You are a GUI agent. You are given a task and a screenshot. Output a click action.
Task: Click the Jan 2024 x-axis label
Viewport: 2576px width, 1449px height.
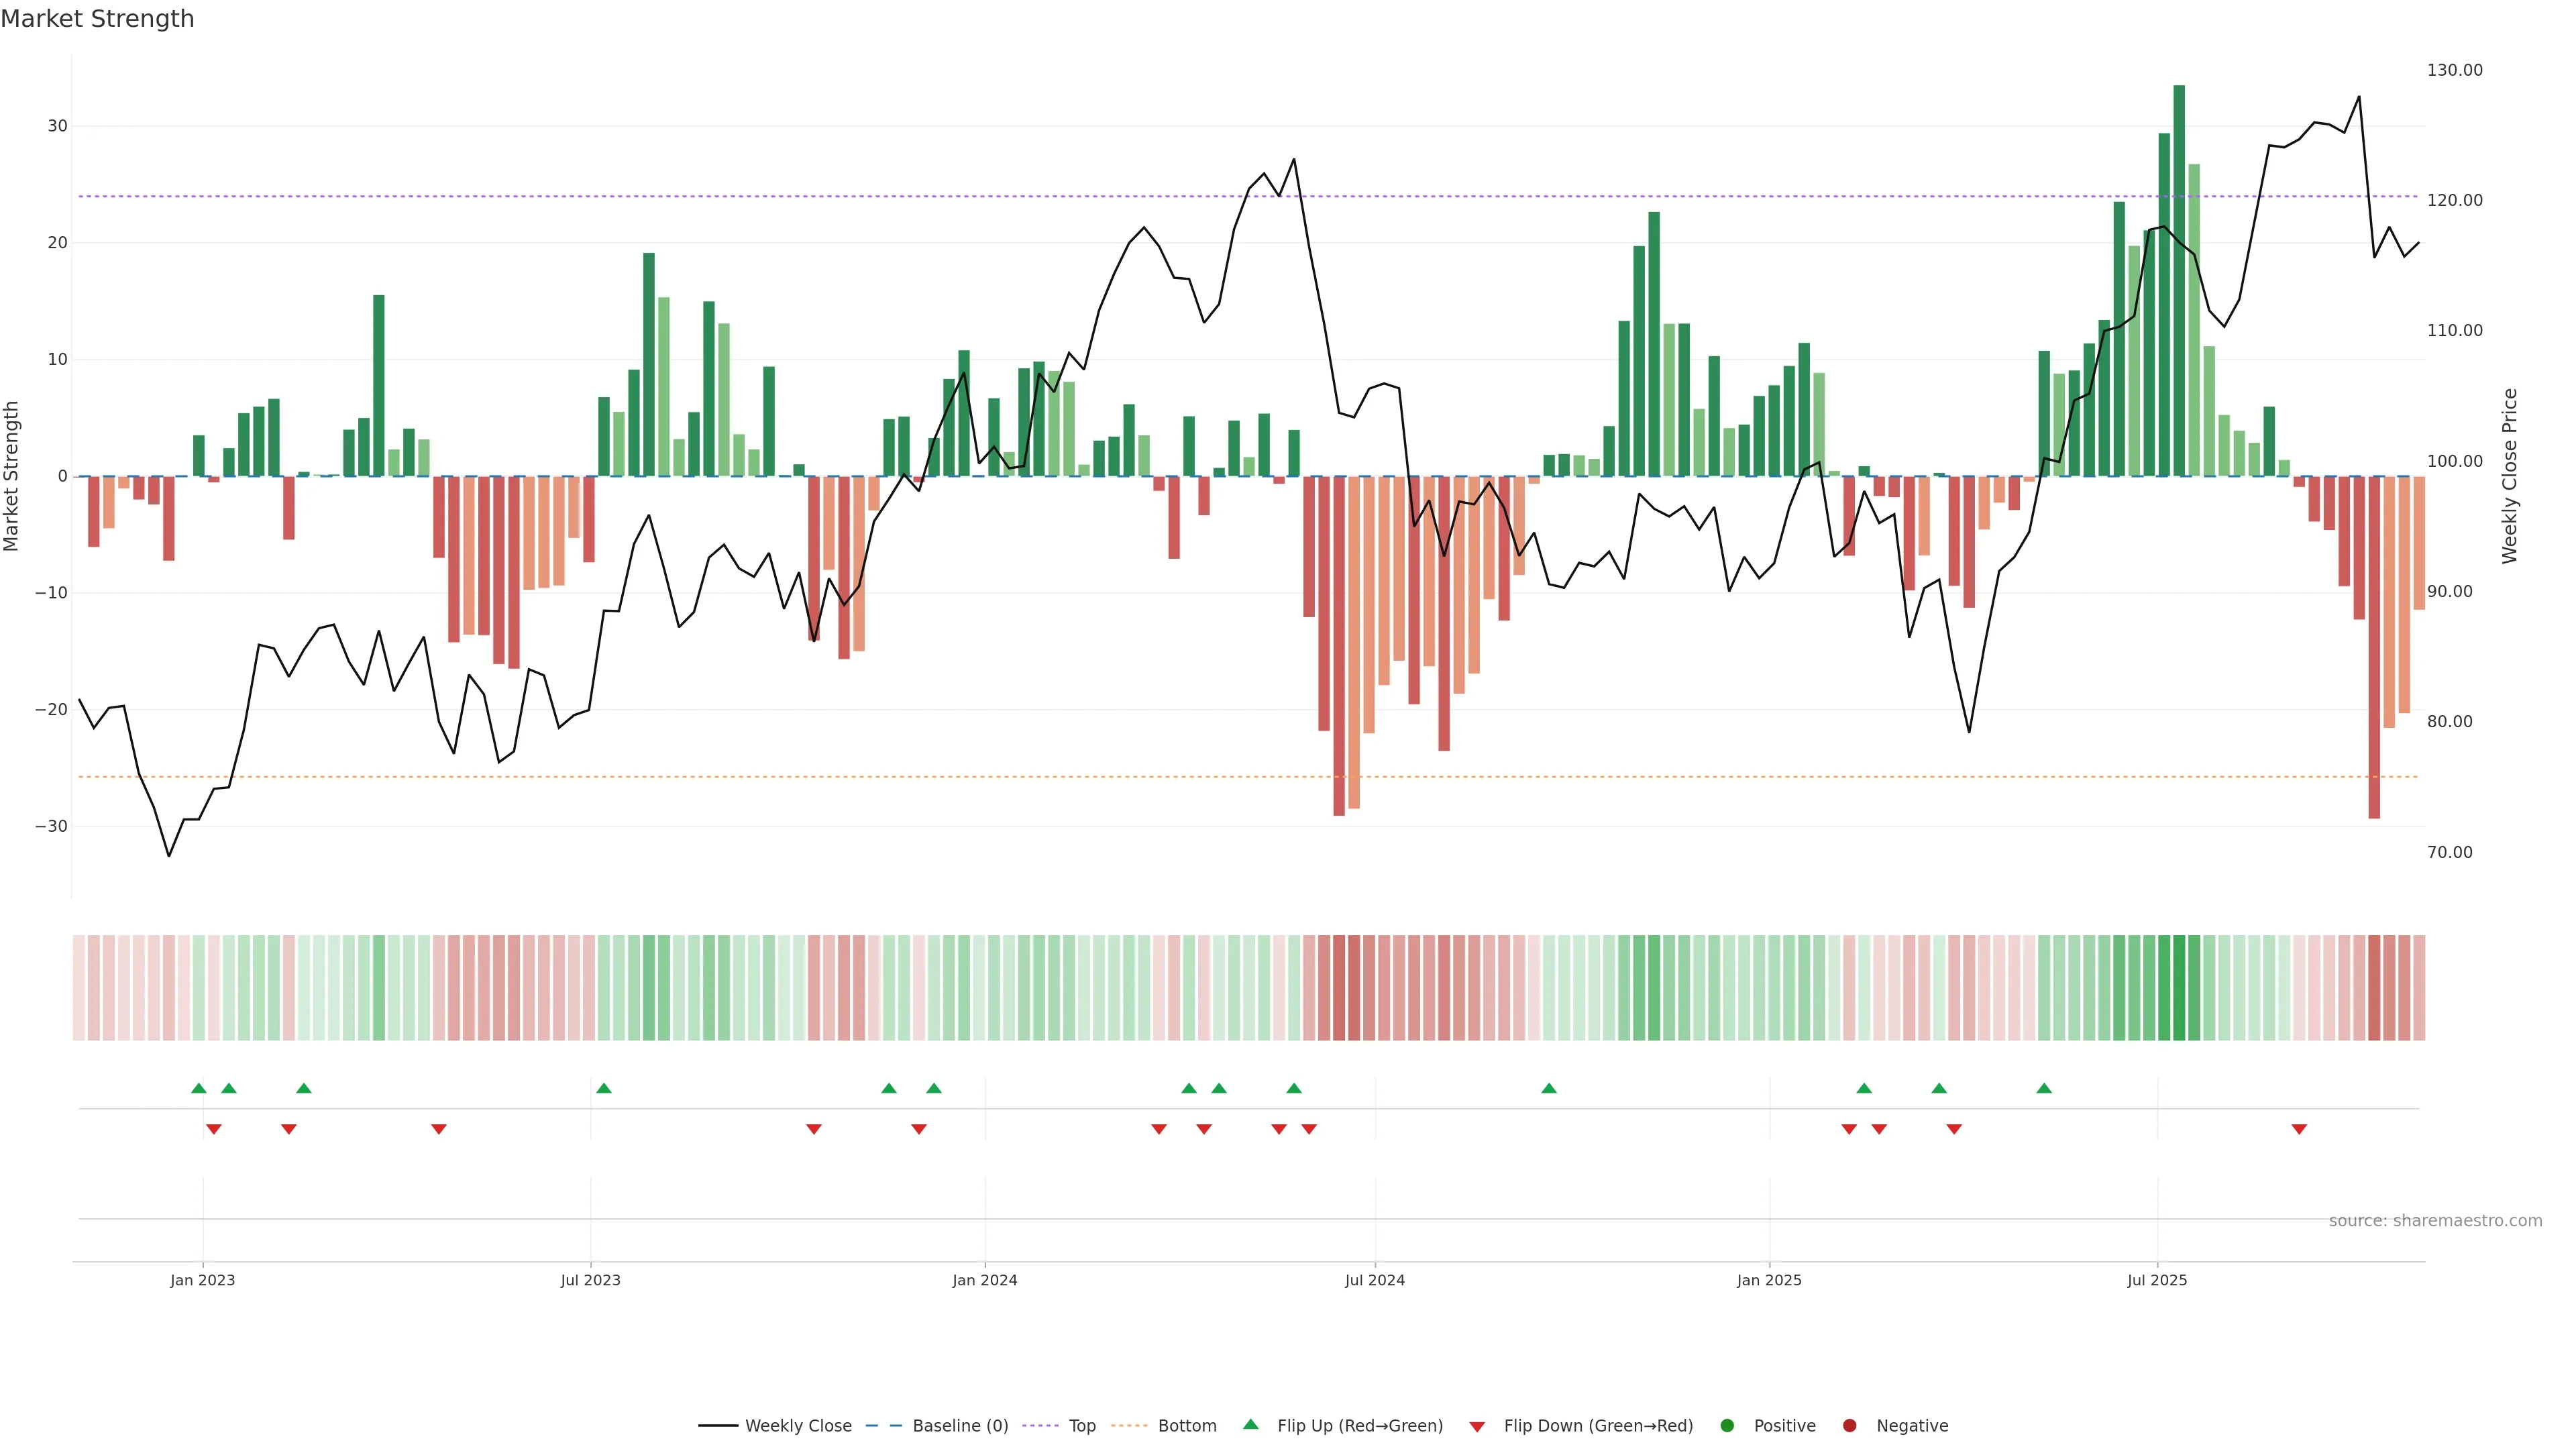click(984, 1280)
